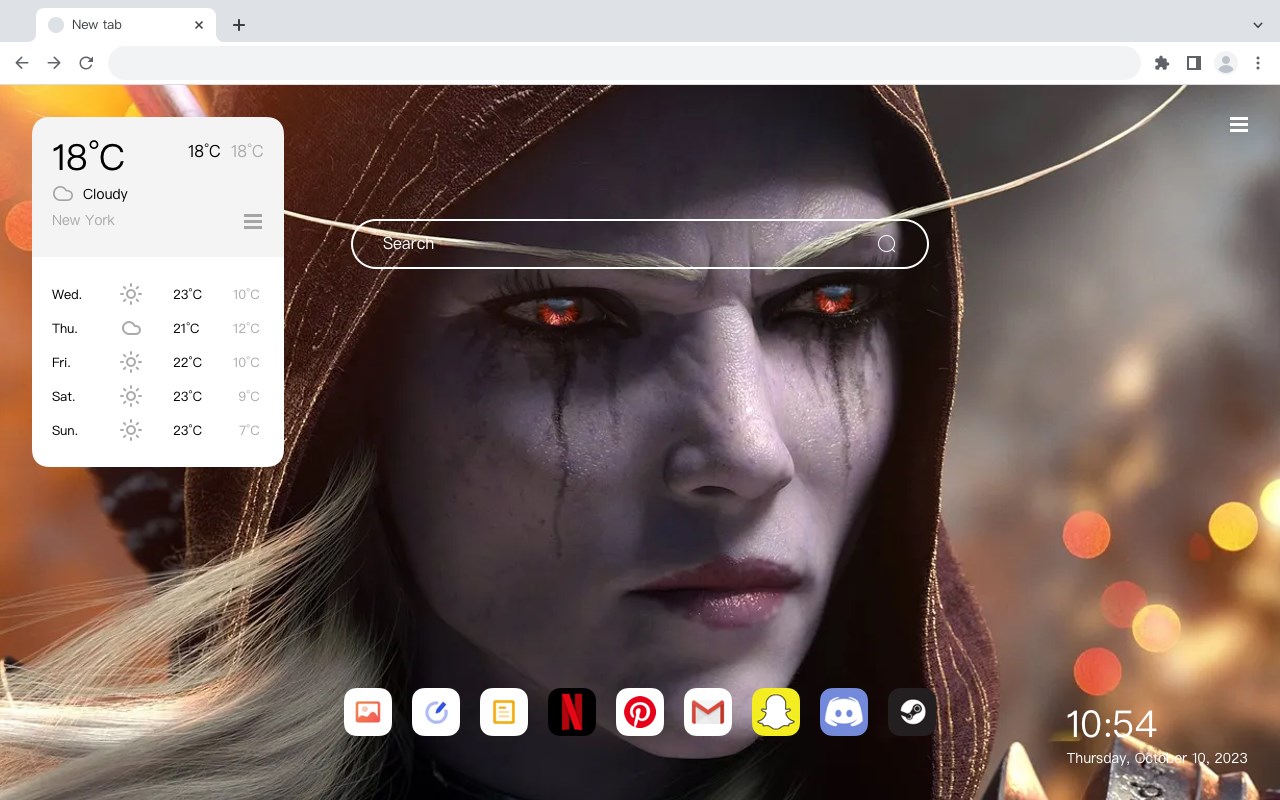Open the profile avatar menu

tap(1226, 63)
